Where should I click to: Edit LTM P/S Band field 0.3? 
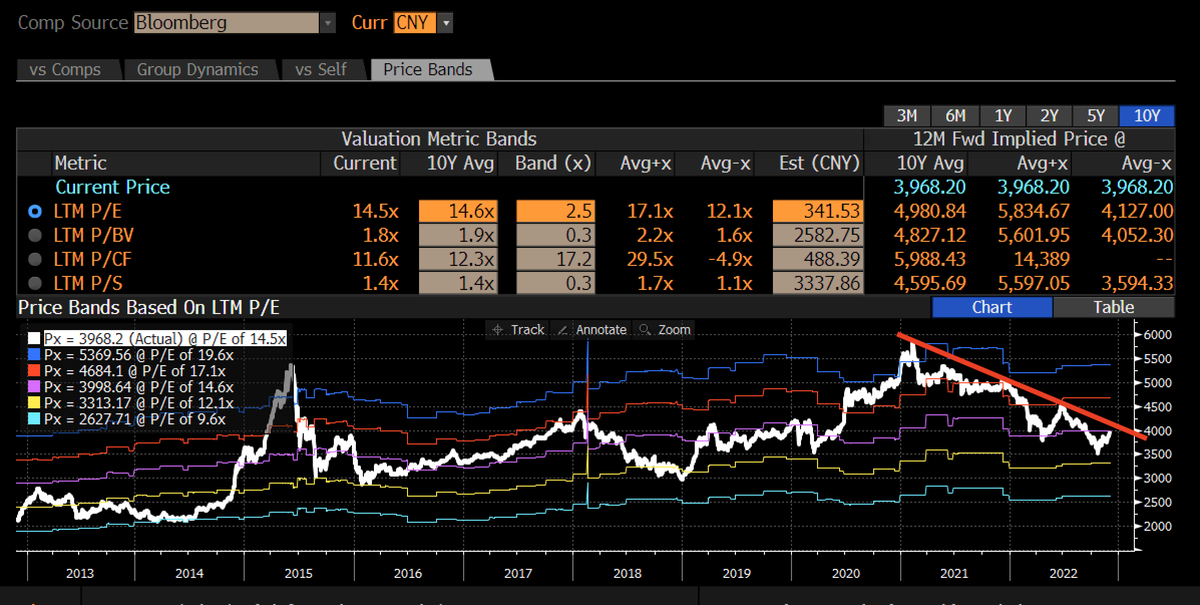coord(555,284)
